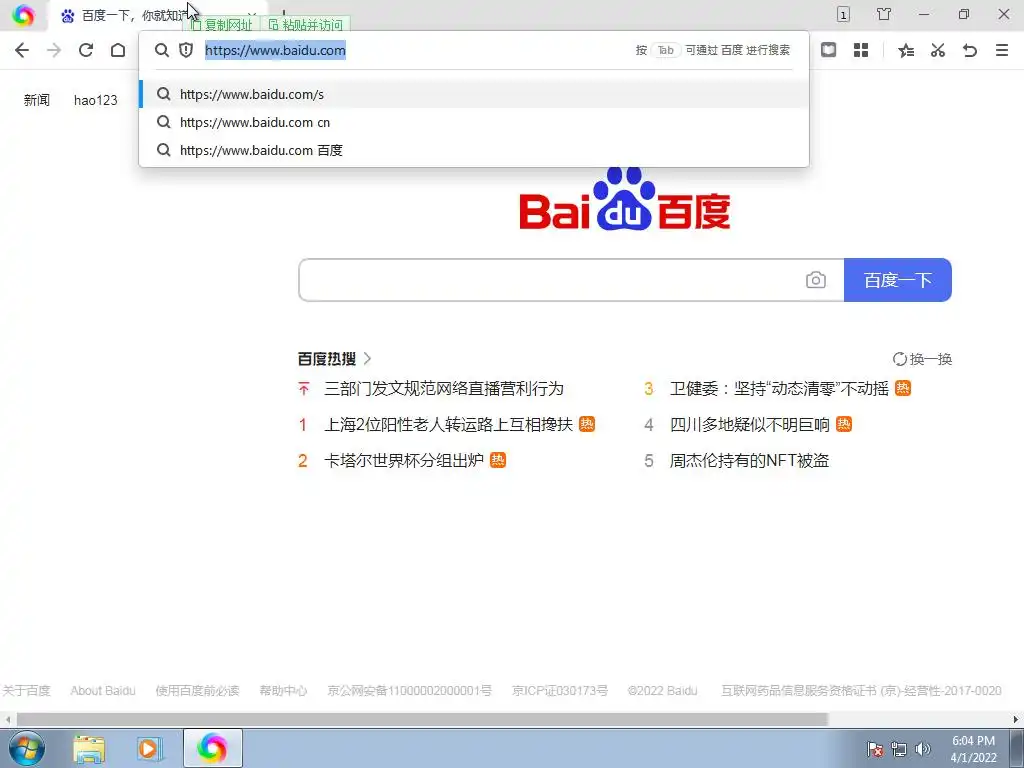The width and height of the screenshot is (1024, 768).
Task: Restore closed tab with undo icon
Action: (x=970, y=50)
